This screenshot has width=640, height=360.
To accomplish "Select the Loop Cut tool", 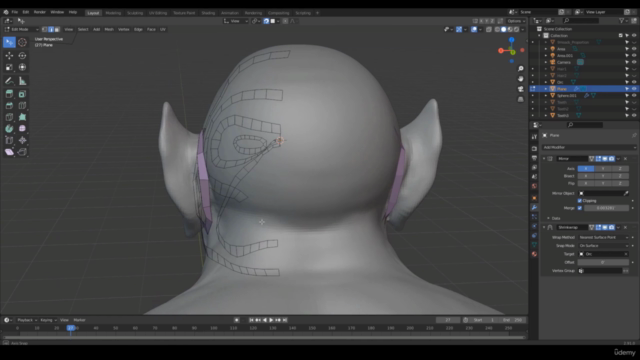I will point(22,106).
